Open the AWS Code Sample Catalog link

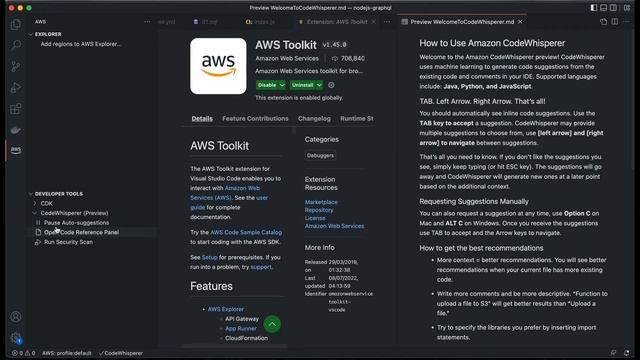(x=246, y=232)
